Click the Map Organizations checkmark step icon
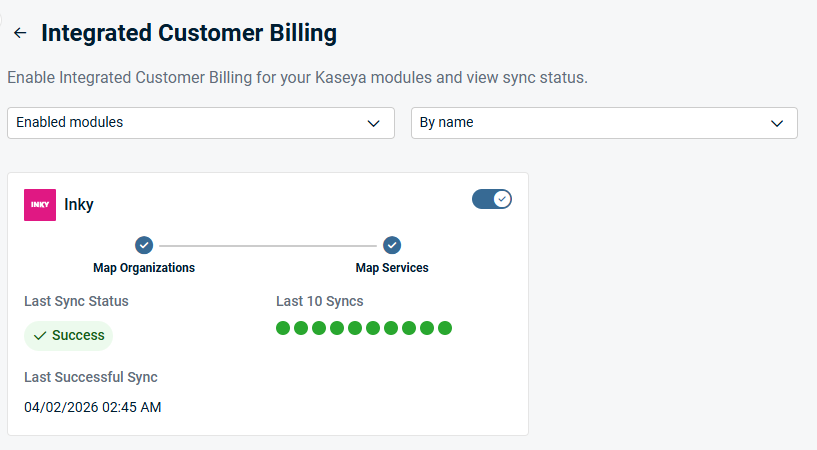 tap(144, 245)
